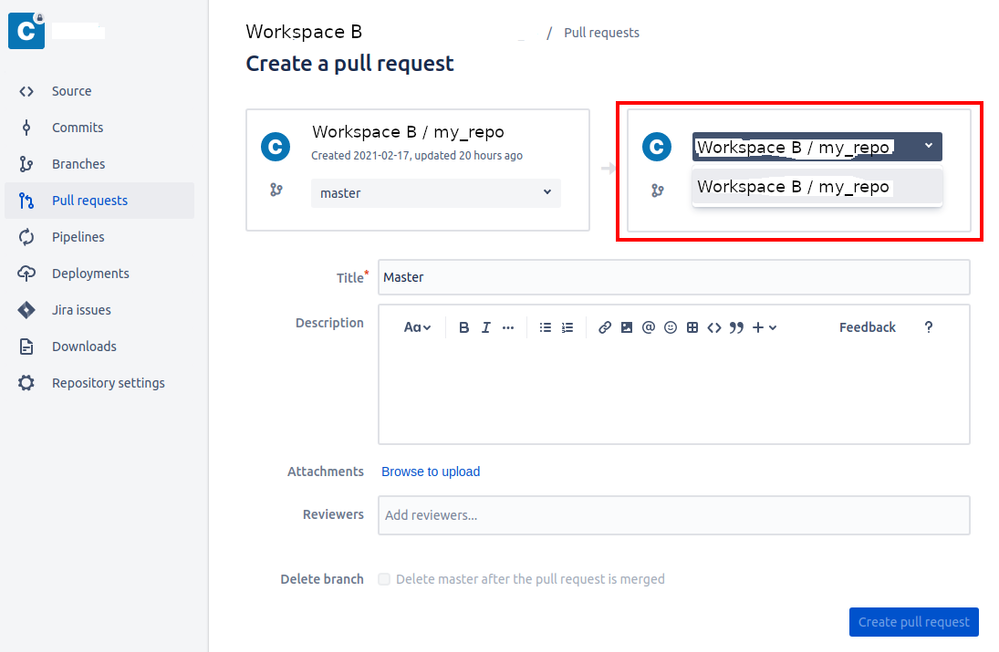Viewport: 999px width, 652px height.
Task: Open Jira issues in sidebar
Action: [82, 310]
